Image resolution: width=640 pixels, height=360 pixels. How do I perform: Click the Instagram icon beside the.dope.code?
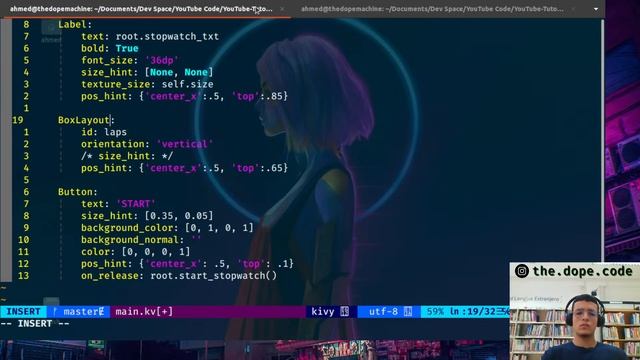coord(522,271)
